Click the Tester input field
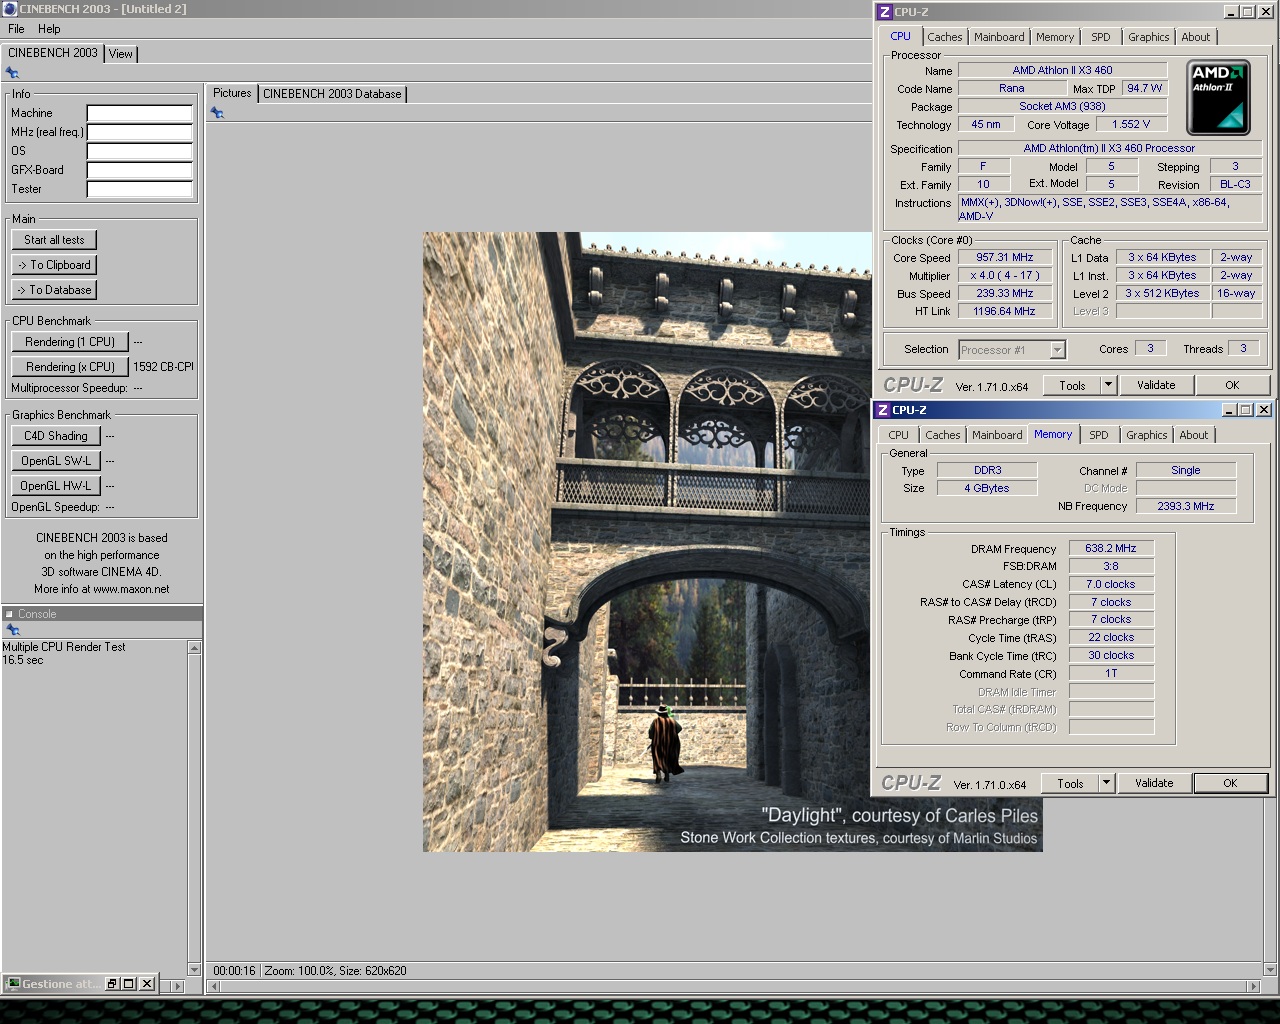The width and height of the screenshot is (1280, 1024). pos(139,189)
